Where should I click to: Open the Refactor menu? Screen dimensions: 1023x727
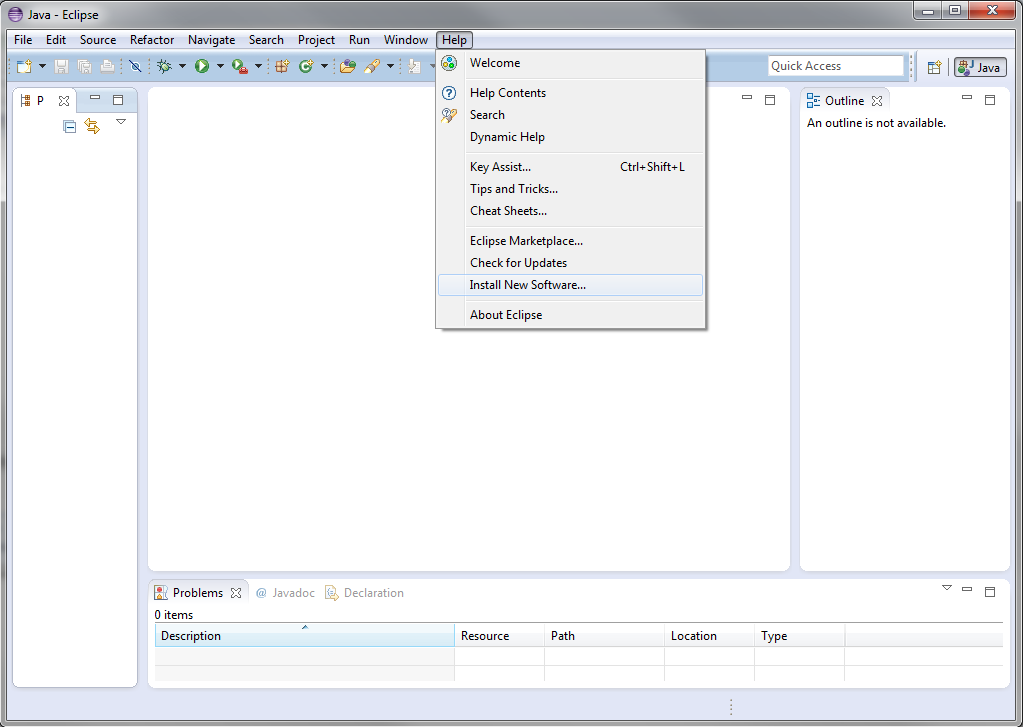point(152,40)
